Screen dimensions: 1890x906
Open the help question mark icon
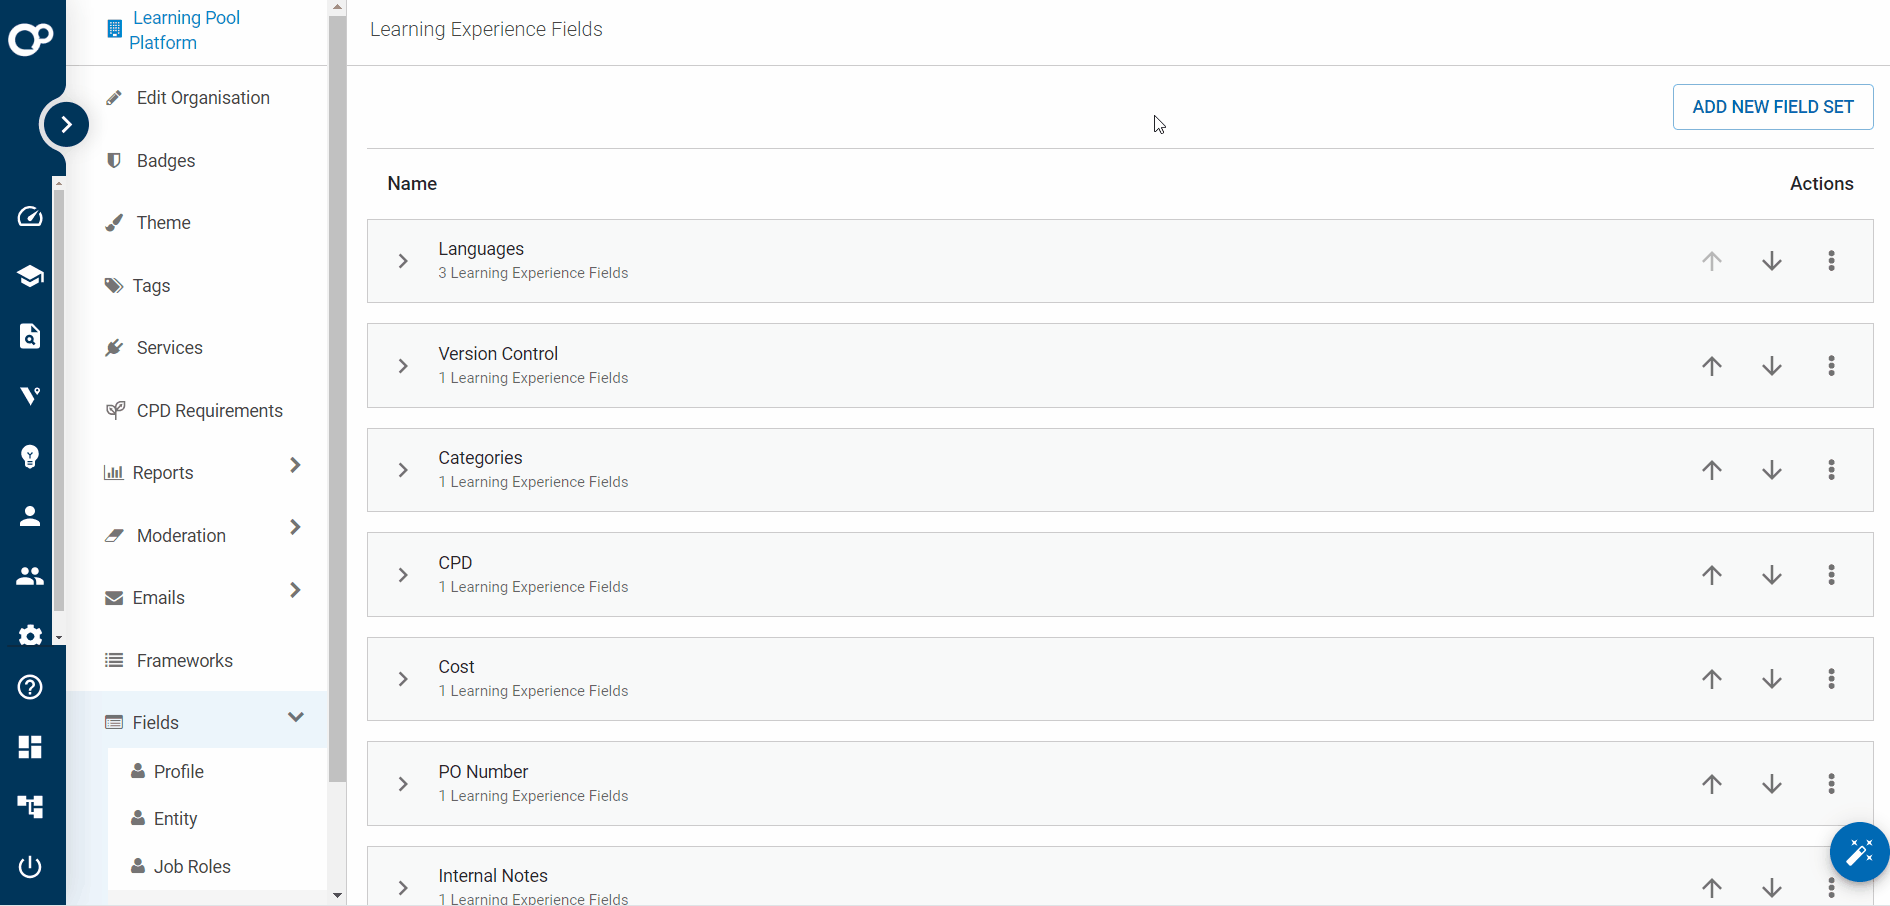[30, 687]
